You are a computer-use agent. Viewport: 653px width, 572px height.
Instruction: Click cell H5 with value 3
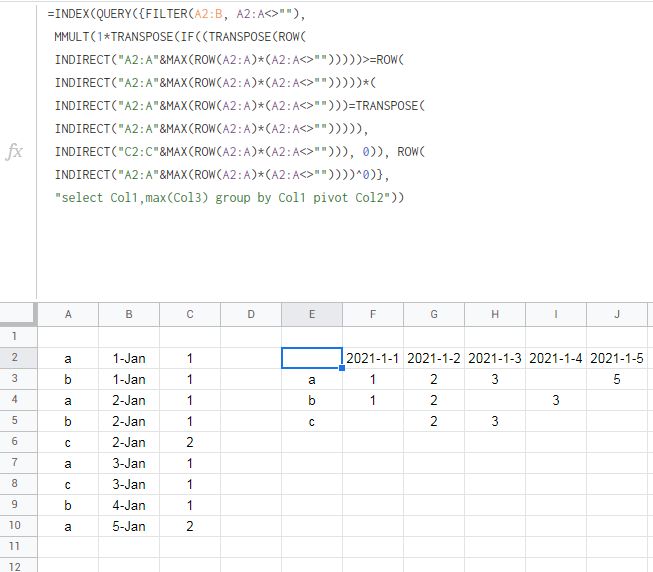(x=495, y=421)
